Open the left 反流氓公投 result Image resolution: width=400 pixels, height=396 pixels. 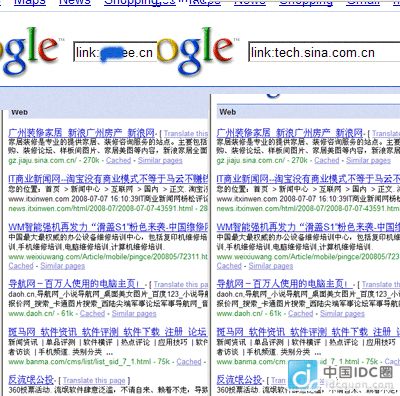pyautogui.click(x=31, y=380)
